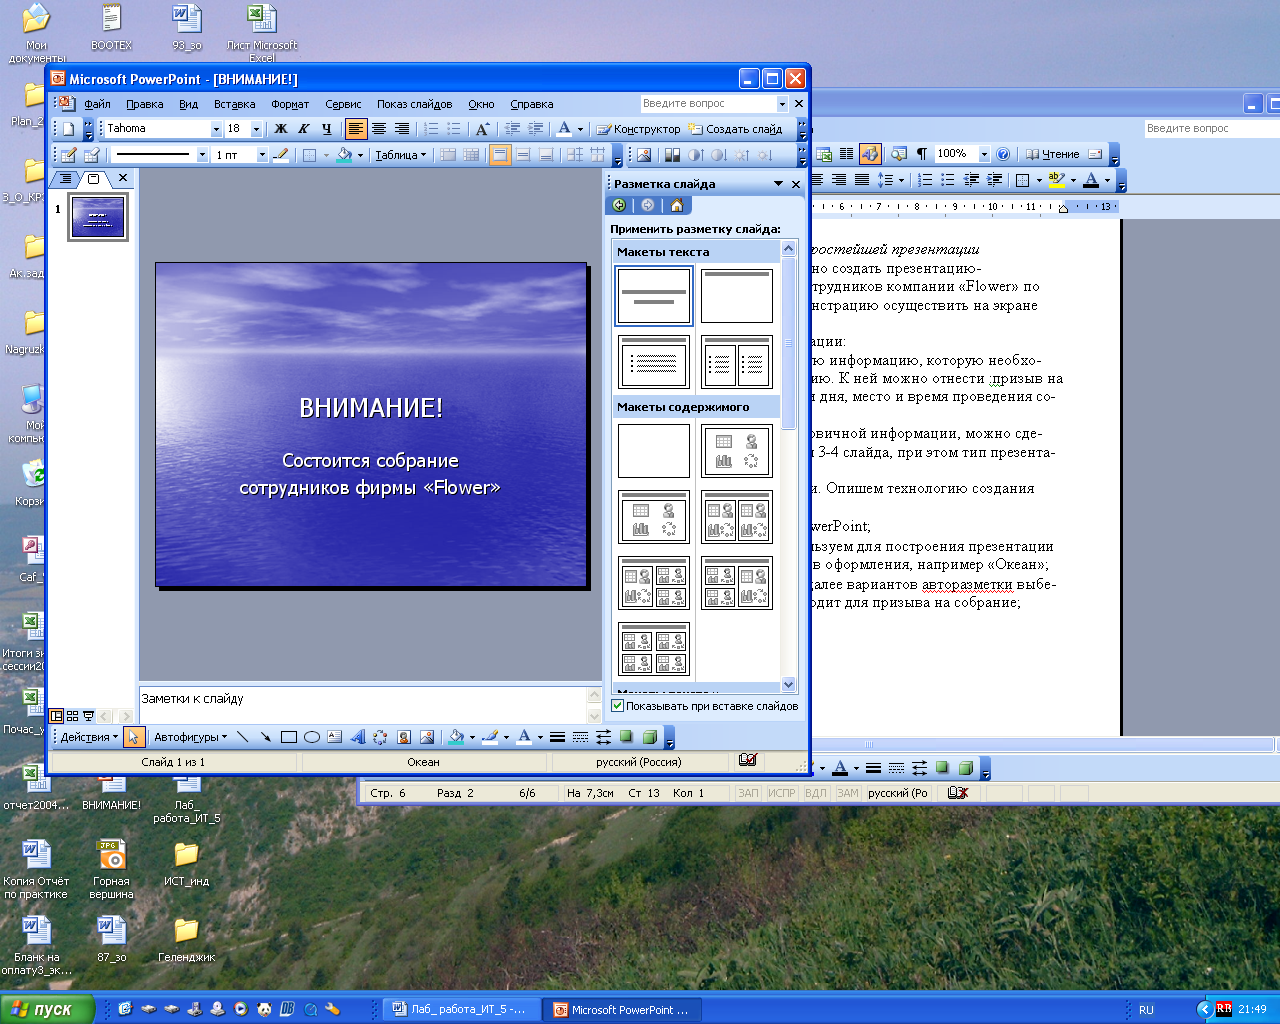Viewport: 1280px width, 1024px height.
Task: Open the Правка menu
Action: [145, 104]
